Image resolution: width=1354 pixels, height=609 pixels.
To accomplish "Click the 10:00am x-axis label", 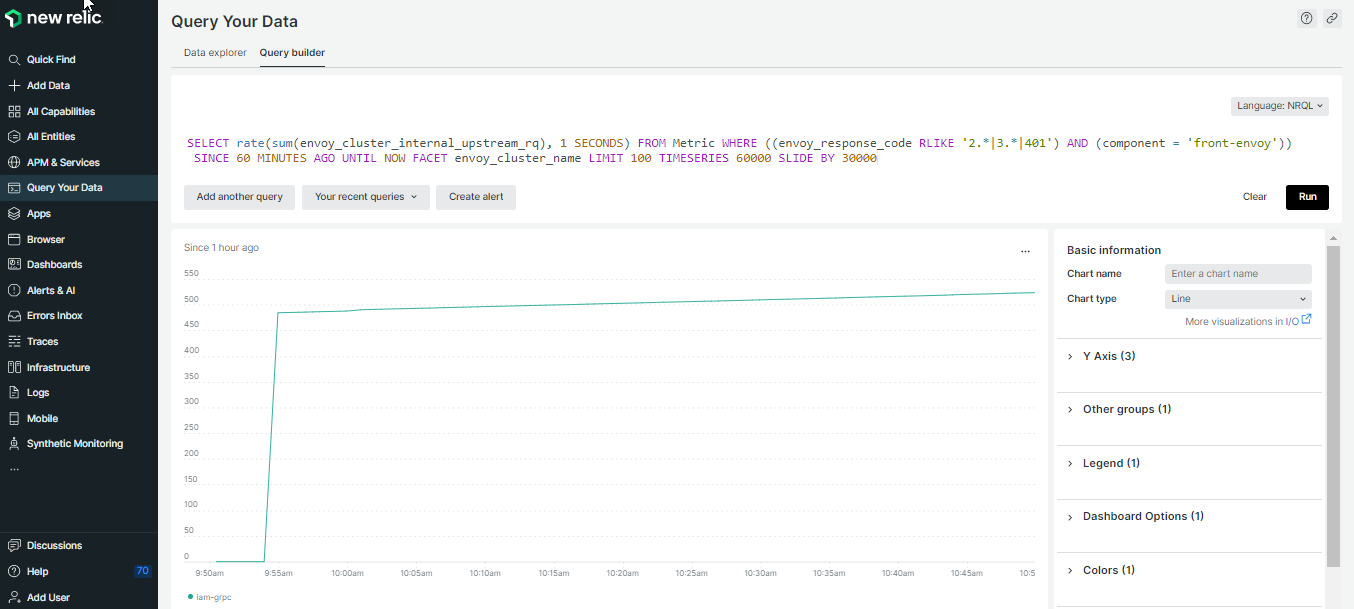I will [347, 574].
